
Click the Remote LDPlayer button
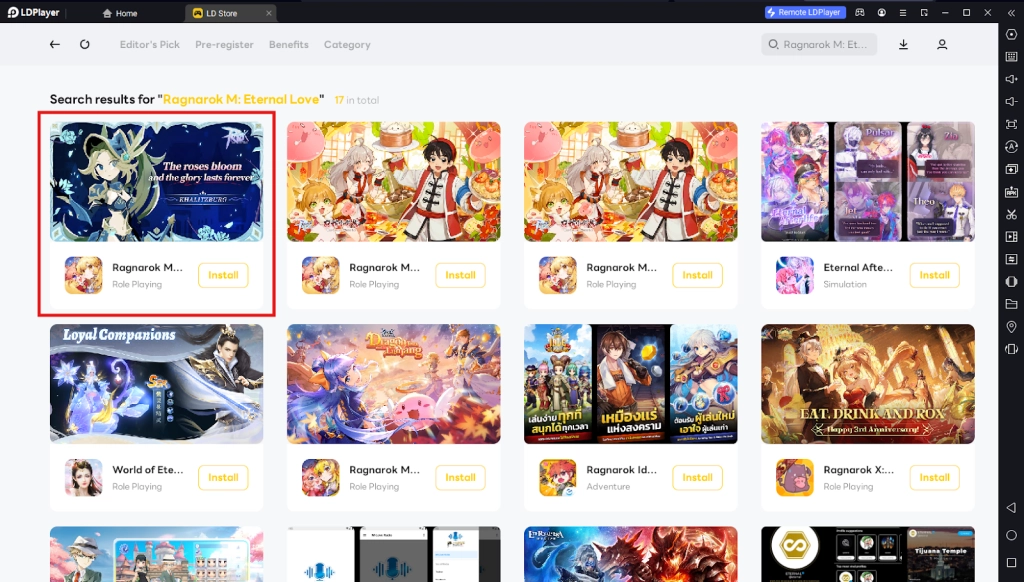click(805, 13)
